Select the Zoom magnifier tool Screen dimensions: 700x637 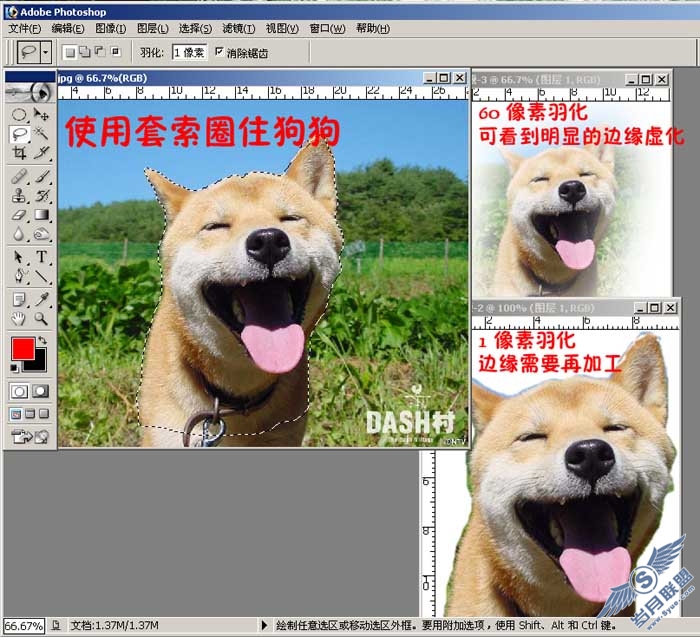click(42, 319)
